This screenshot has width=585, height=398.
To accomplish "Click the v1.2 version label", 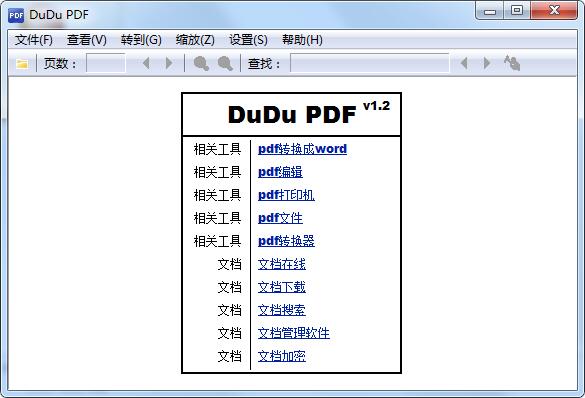I will point(376,106).
